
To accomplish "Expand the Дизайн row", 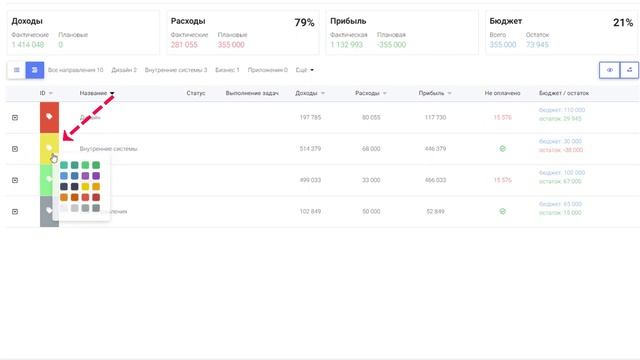I will click(15, 118).
